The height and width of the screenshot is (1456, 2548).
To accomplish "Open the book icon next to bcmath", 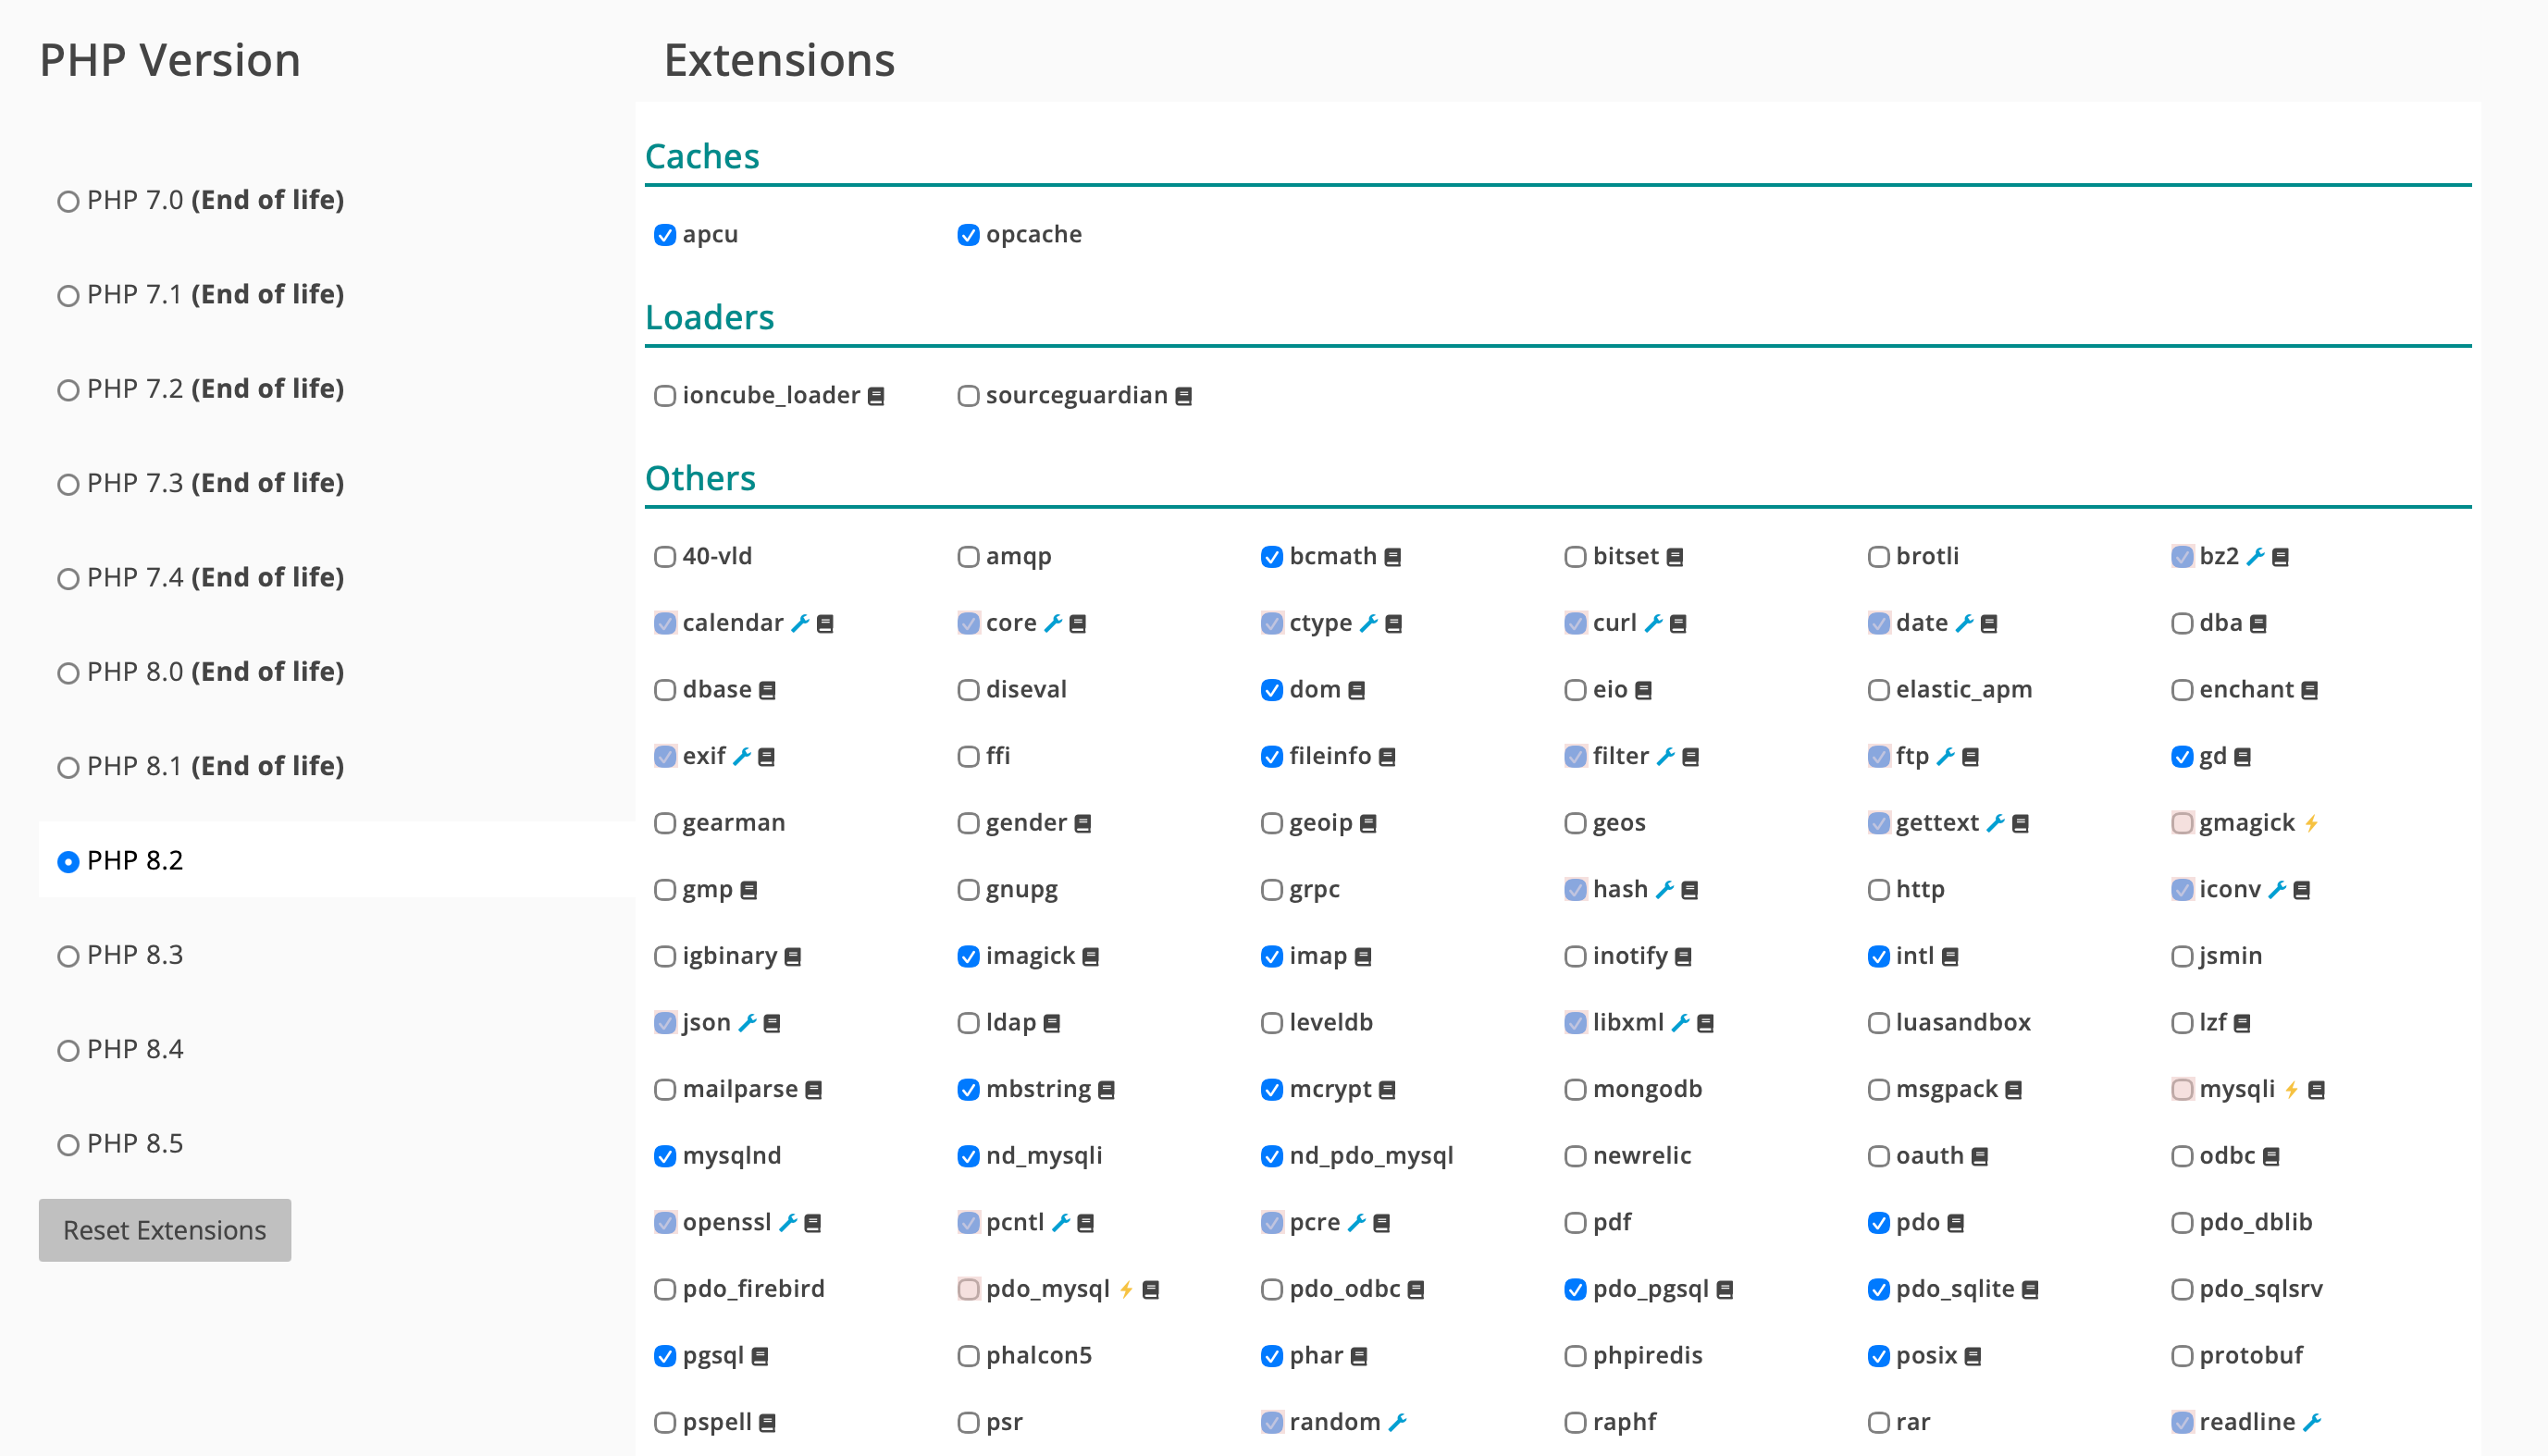I will pos(1393,558).
